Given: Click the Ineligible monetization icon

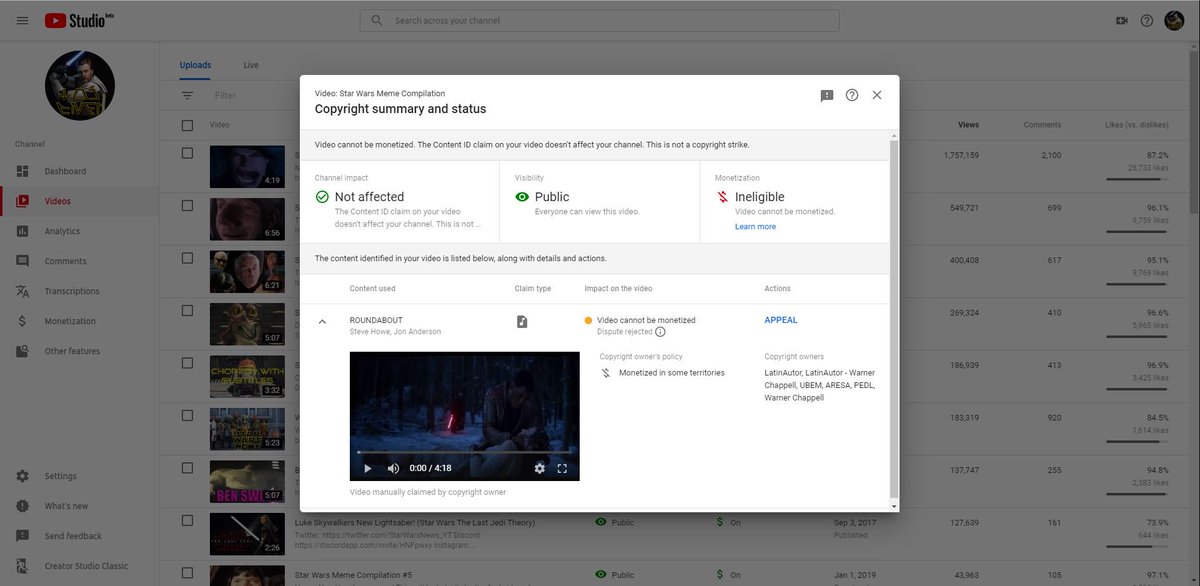Looking at the screenshot, I should pos(722,197).
